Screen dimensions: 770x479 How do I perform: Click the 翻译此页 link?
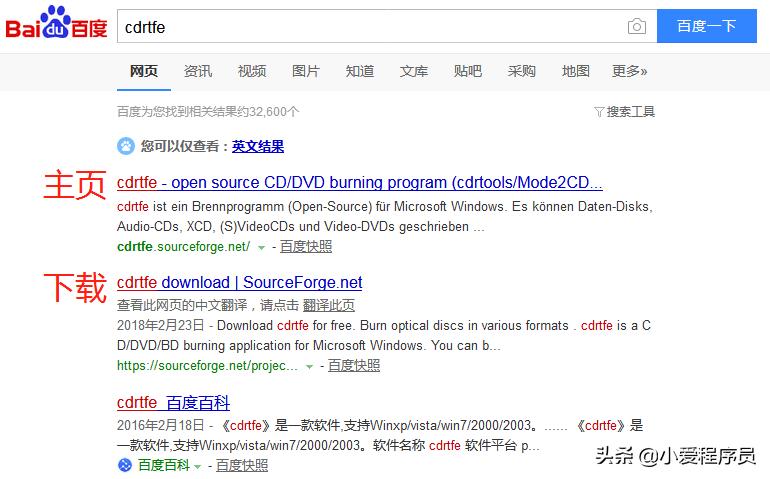[329, 306]
